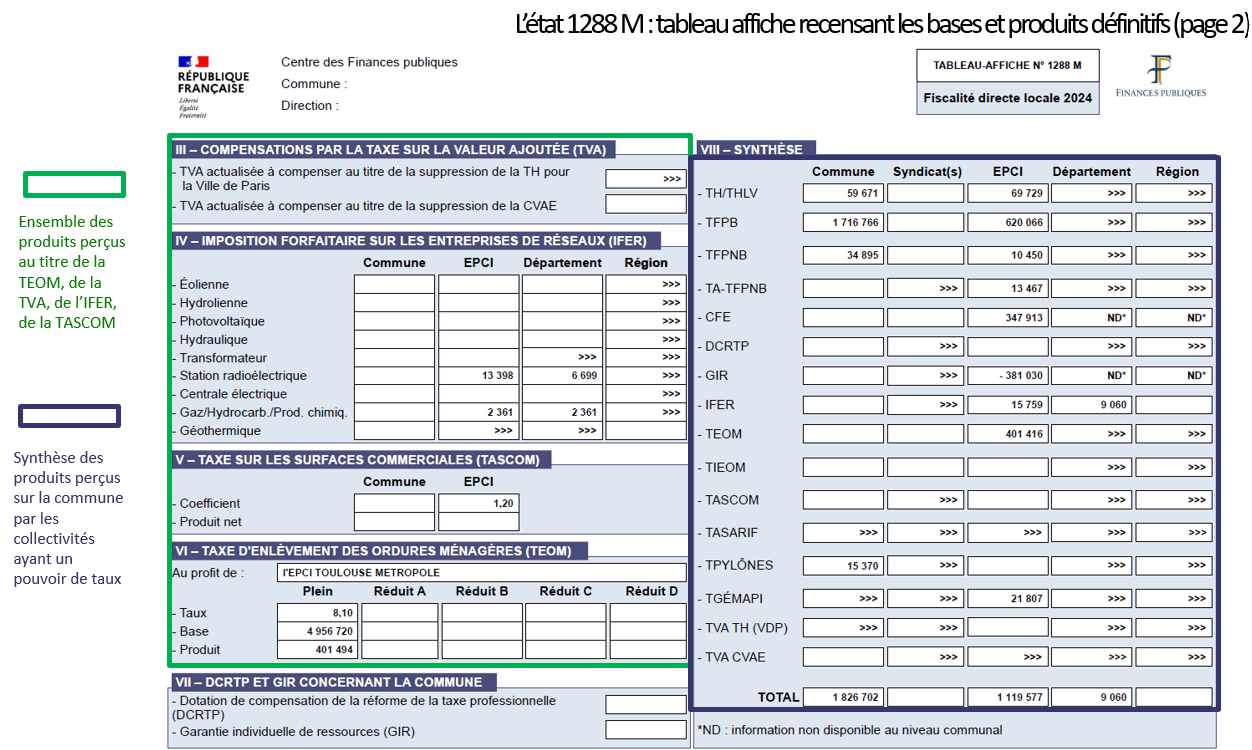Screen dimensions: 1252x750
Task: Select the TEOM Taux Plein cell 8,10
Action: 317,613
